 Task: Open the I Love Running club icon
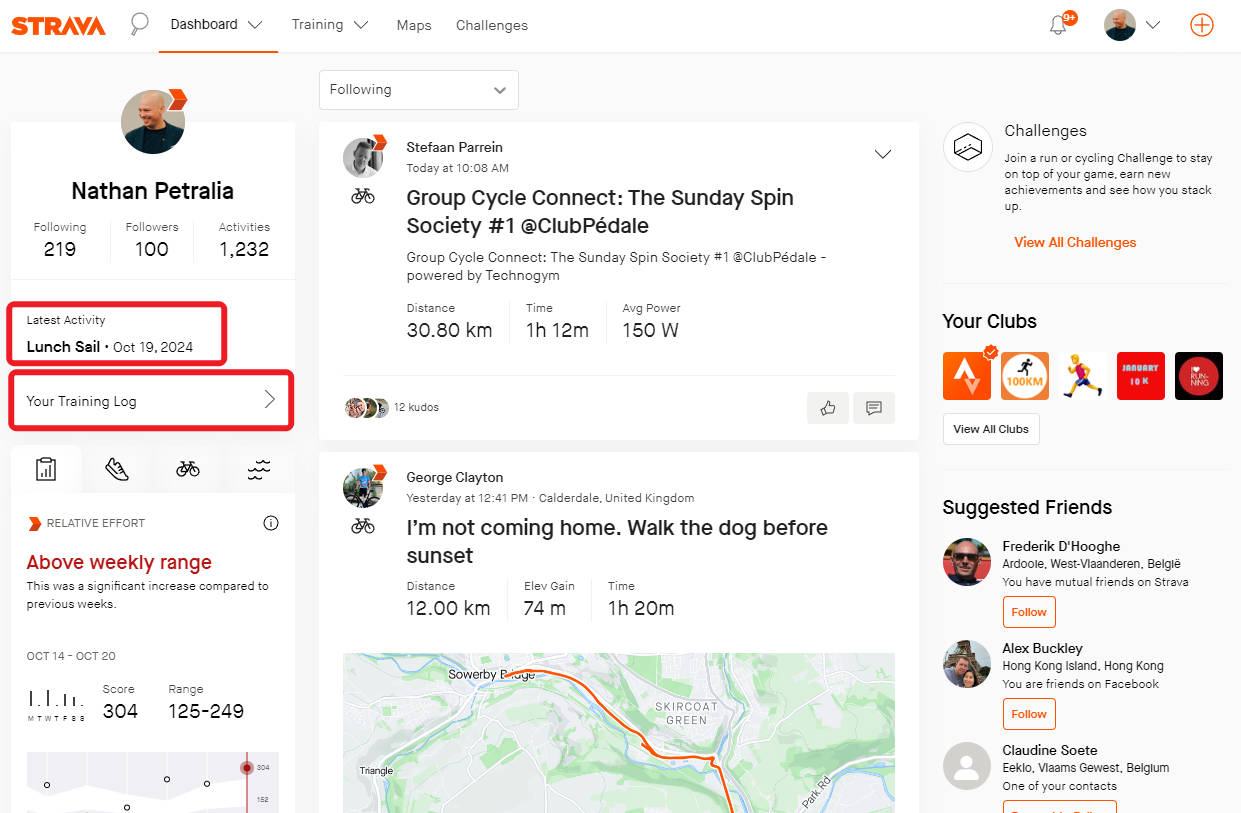coord(1199,376)
